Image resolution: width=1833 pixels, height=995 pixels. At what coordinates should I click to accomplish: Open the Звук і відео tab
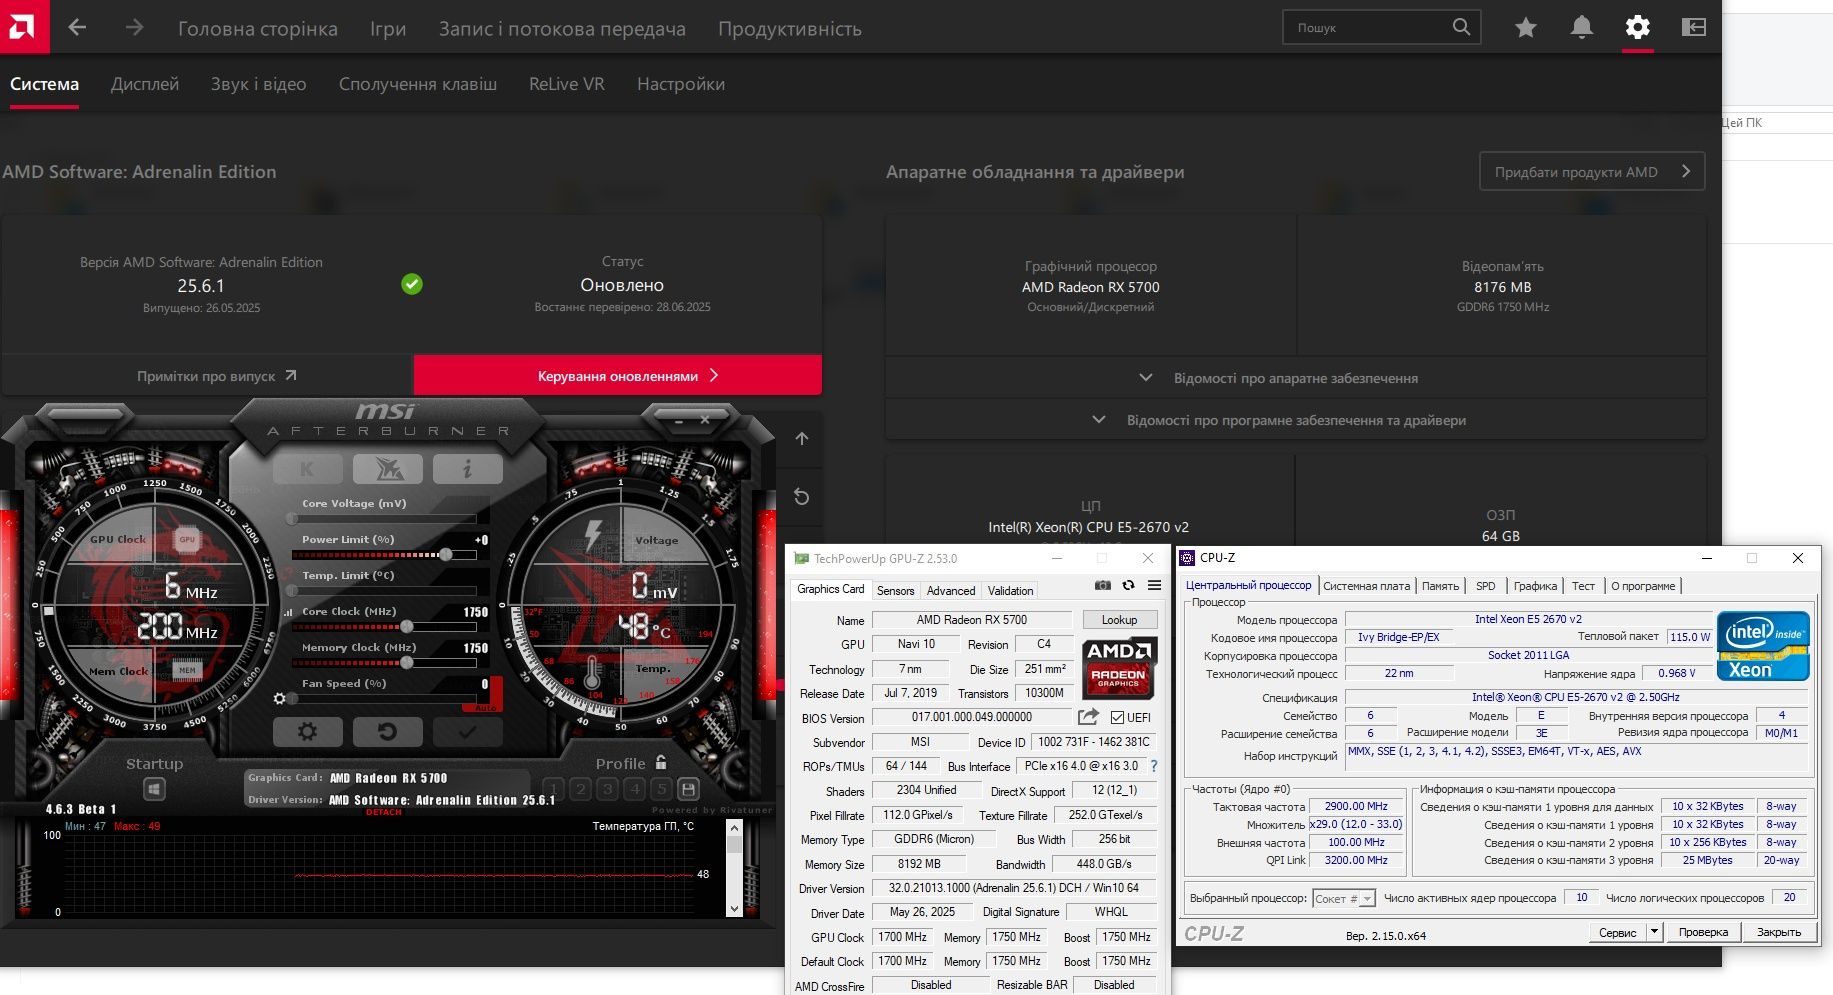[x=258, y=84]
